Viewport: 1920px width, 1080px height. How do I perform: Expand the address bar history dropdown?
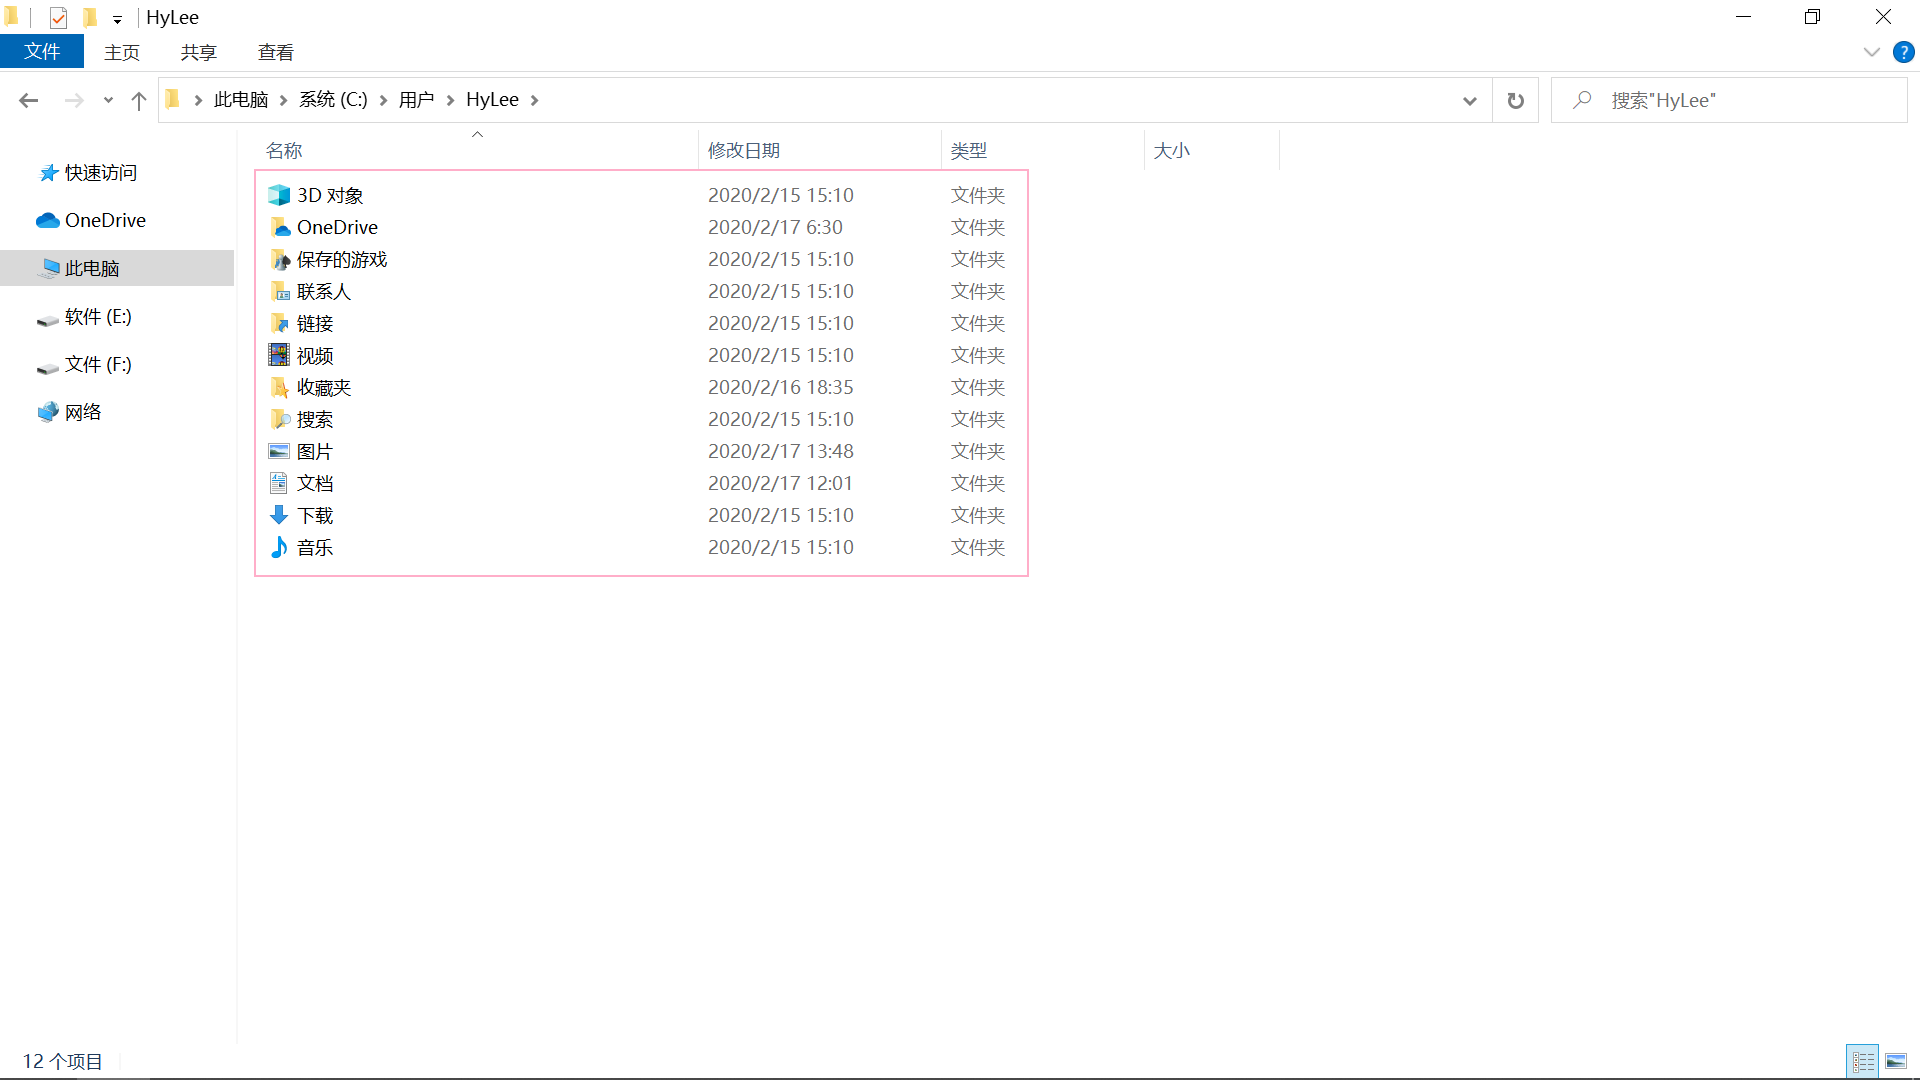click(1469, 100)
